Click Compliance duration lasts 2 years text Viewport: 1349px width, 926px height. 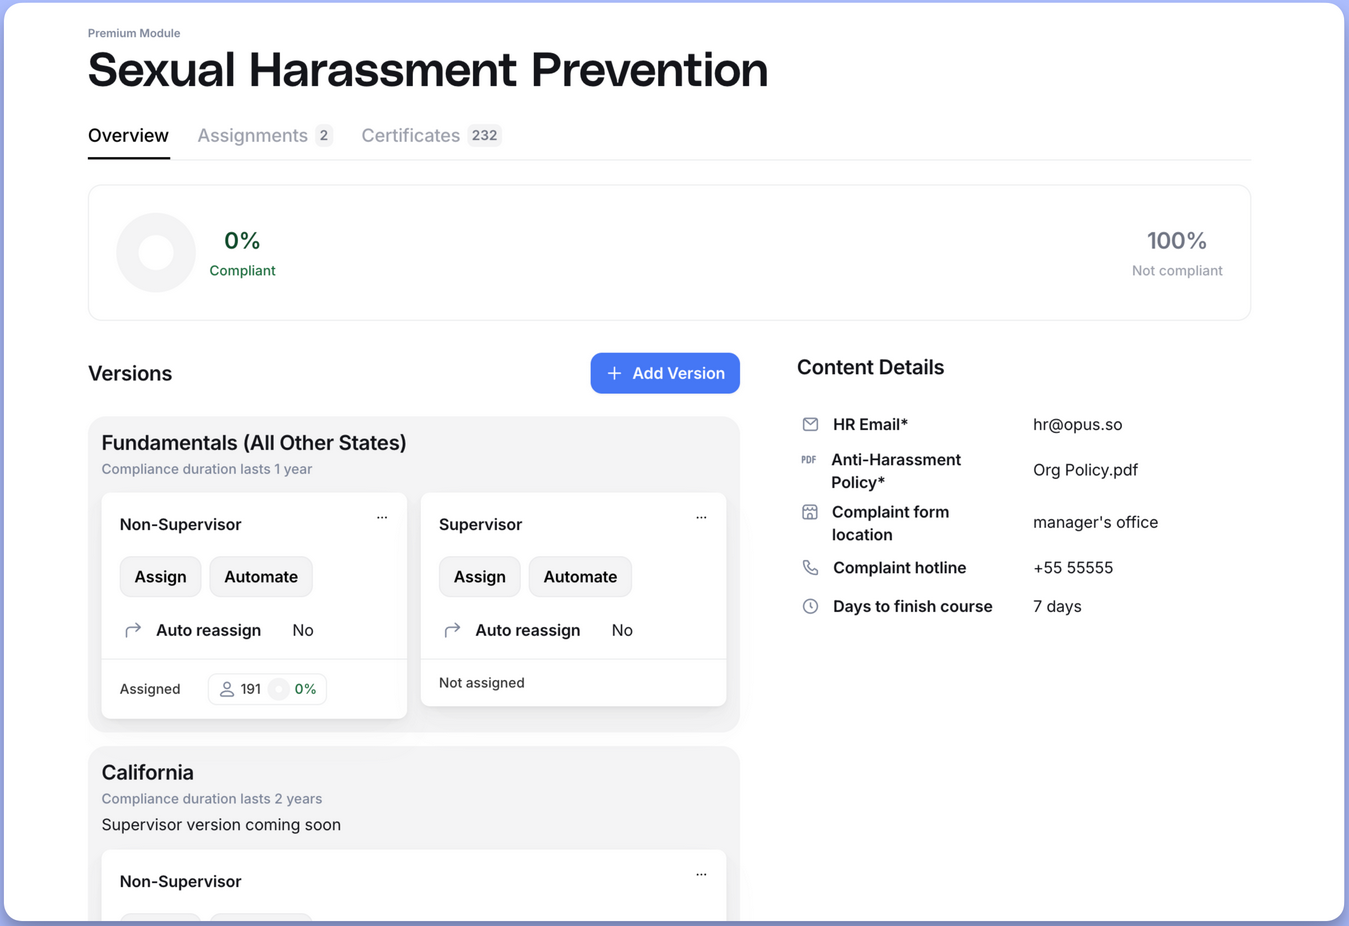coord(212,799)
